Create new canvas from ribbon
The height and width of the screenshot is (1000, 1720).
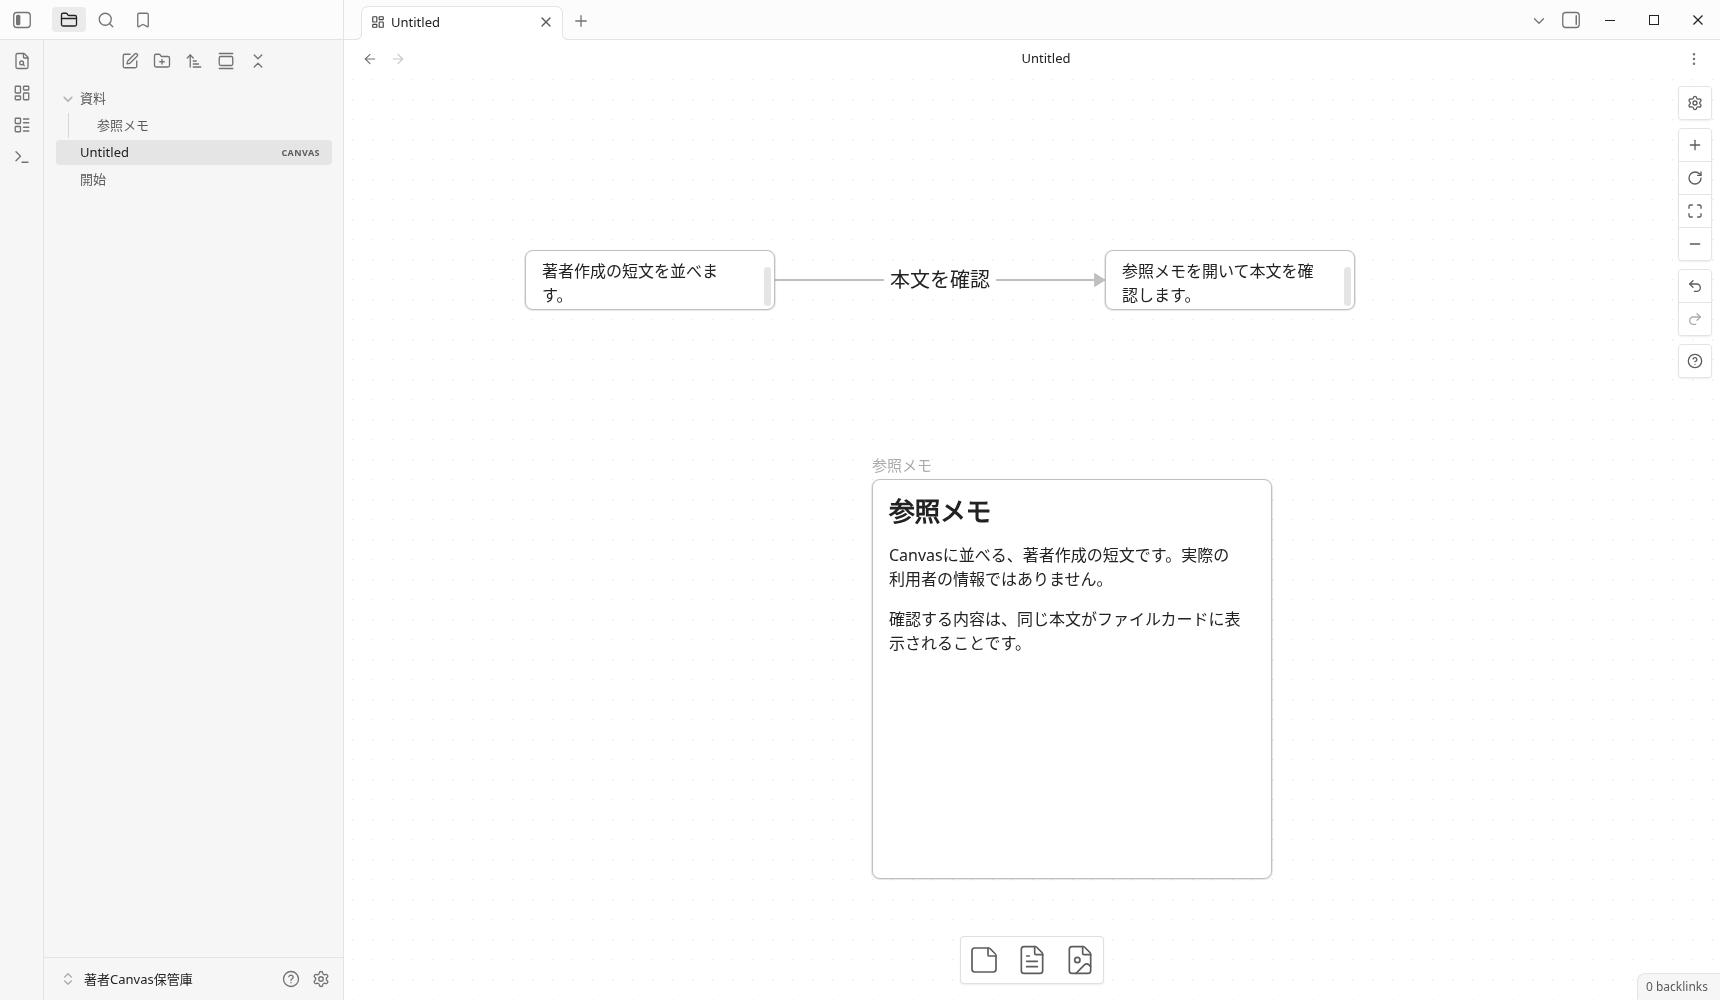tap(22, 93)
